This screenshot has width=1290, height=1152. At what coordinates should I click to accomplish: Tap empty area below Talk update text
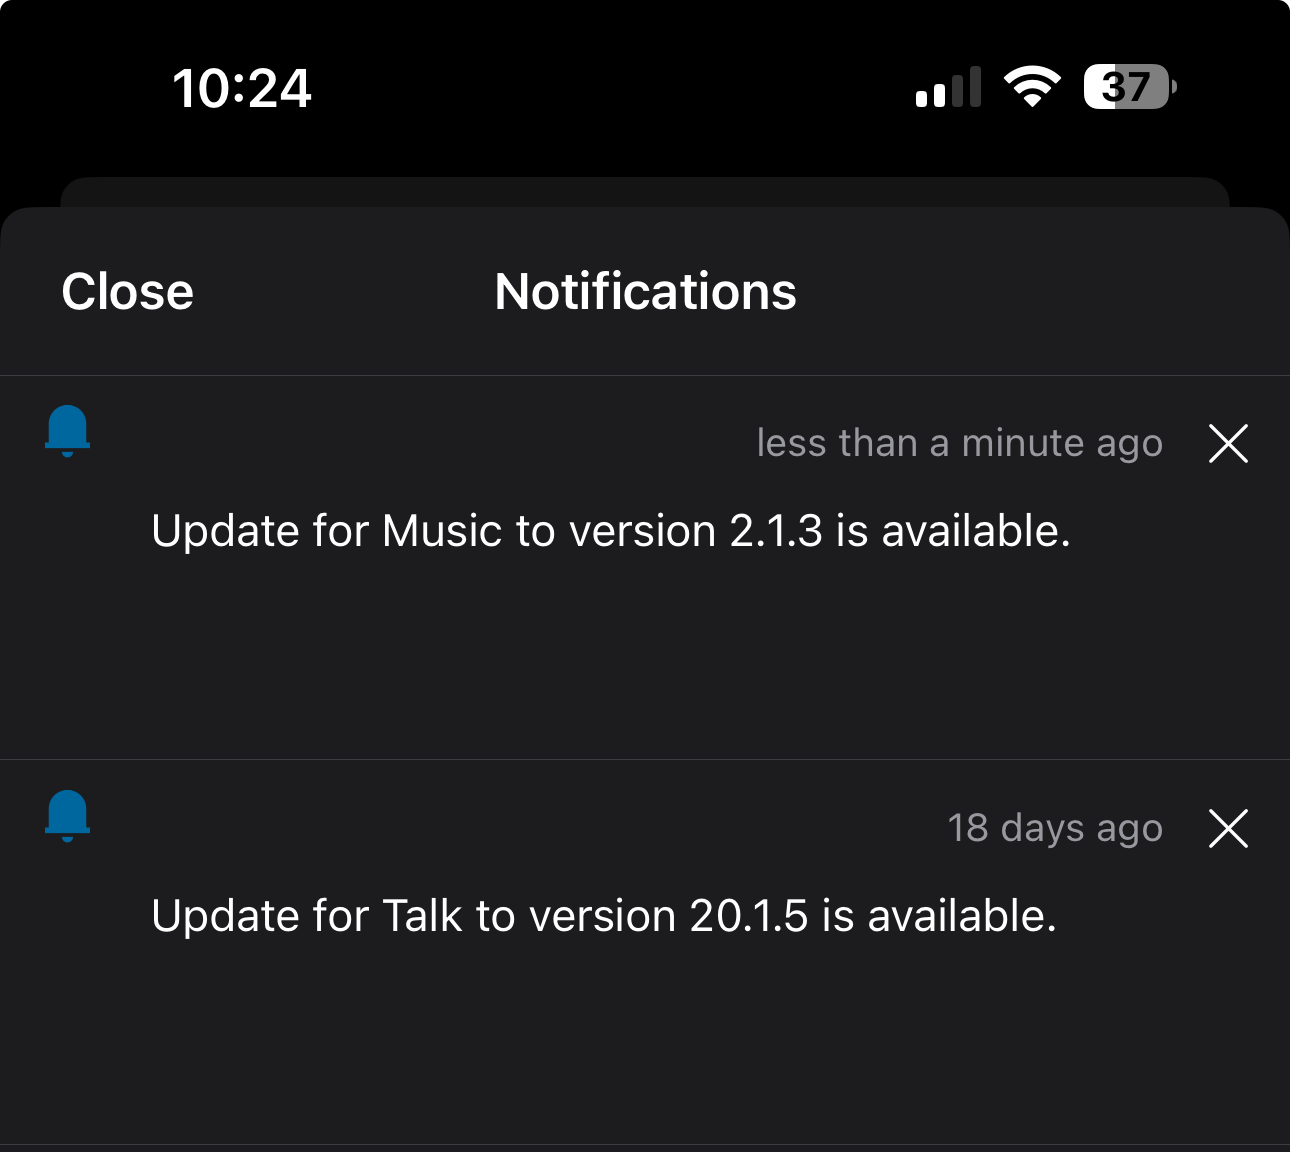coord(645,1045)
